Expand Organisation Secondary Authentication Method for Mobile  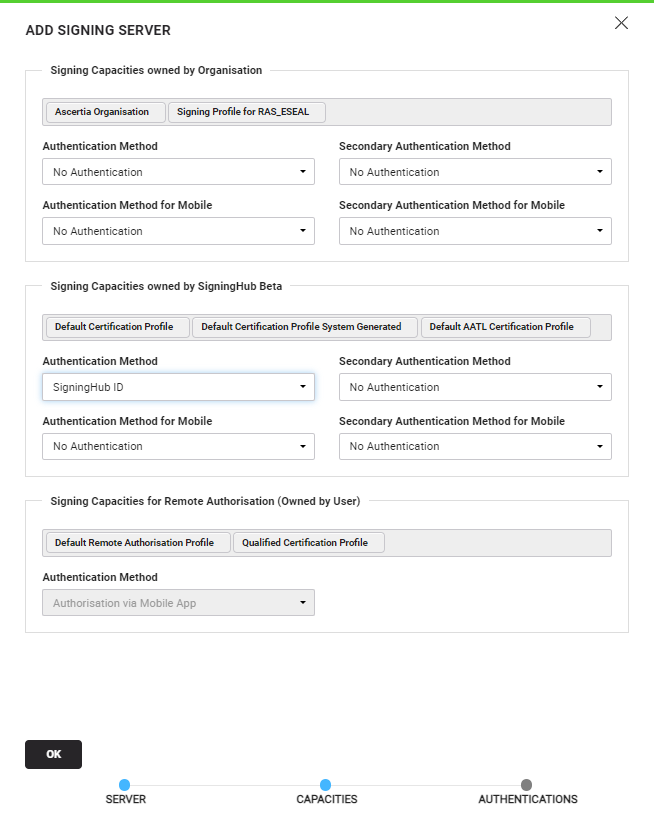point(475,231)
